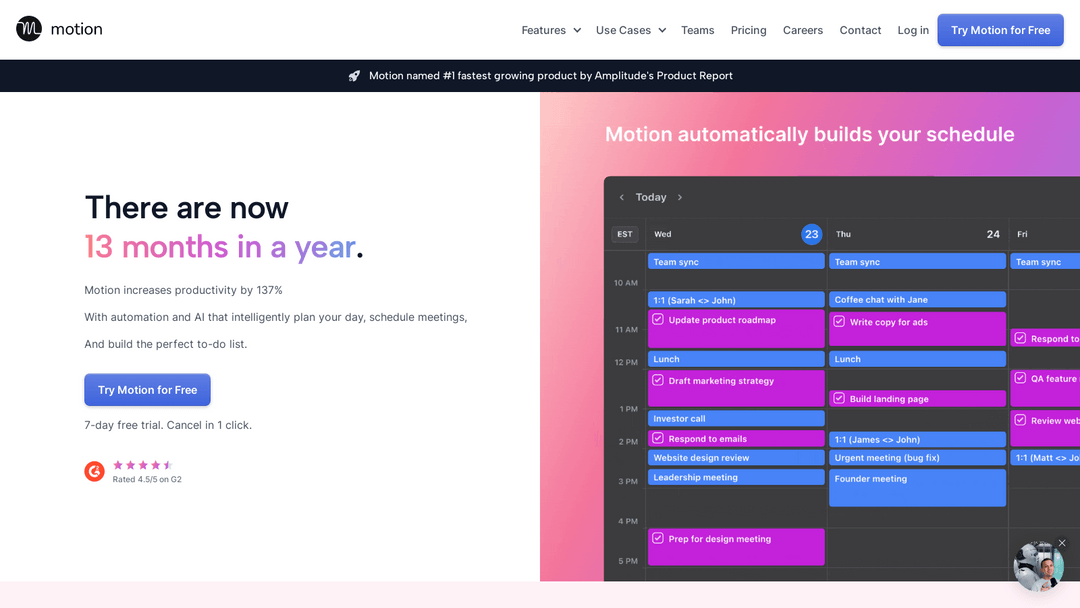This screenshot has width=1080, height=608.
Task: Open the Investor call event
Action: pos(736,418)
